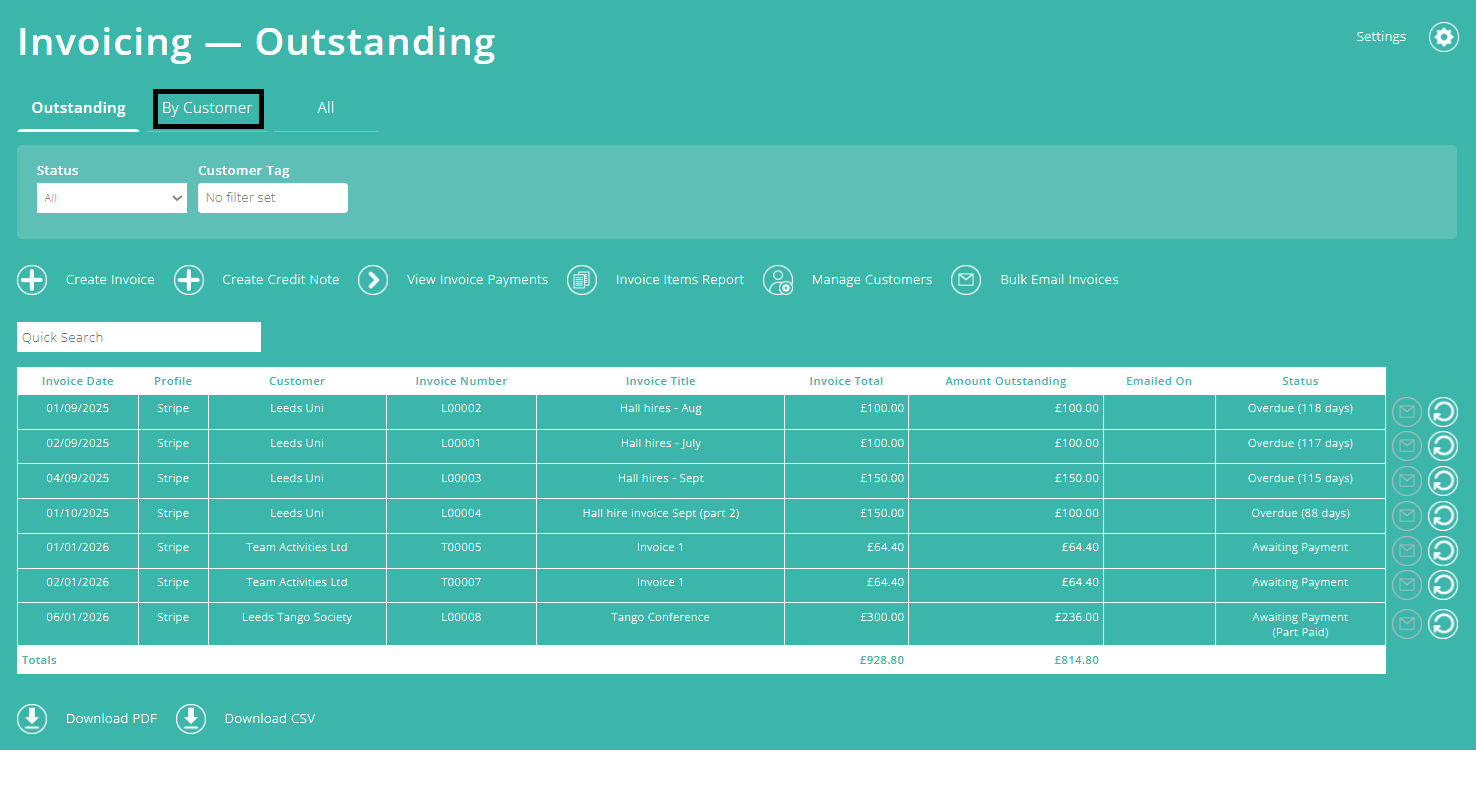Image resolution: width=1476 pixels, height=800 pixels.
Task: Open the Create Invoice action
Action: 86,280
